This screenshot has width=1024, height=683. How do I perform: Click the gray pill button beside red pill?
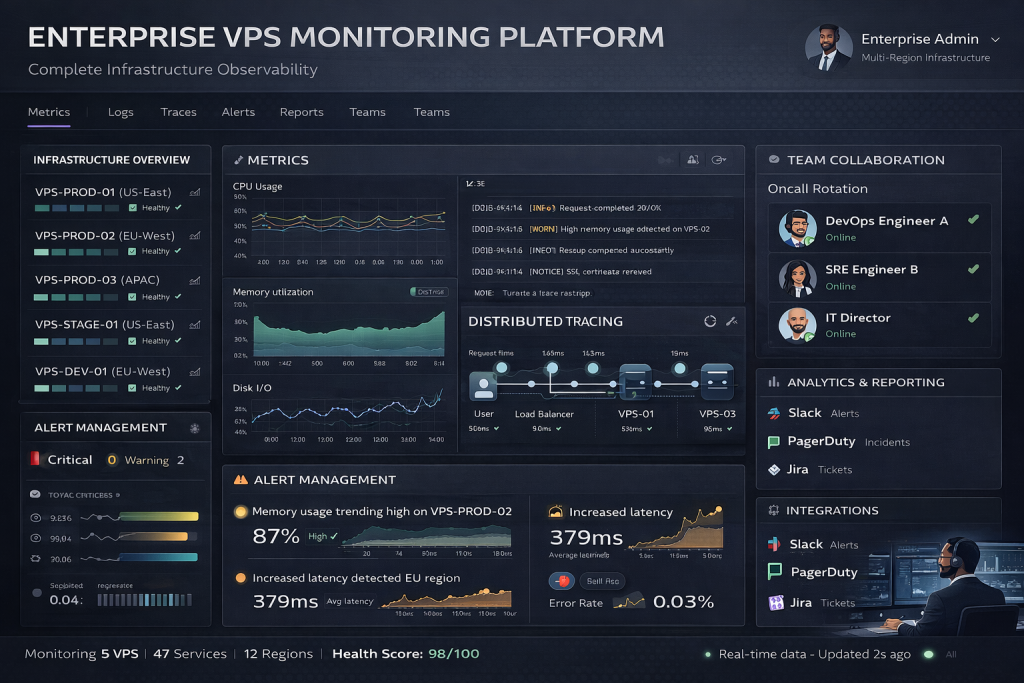(x=602, y=580)
